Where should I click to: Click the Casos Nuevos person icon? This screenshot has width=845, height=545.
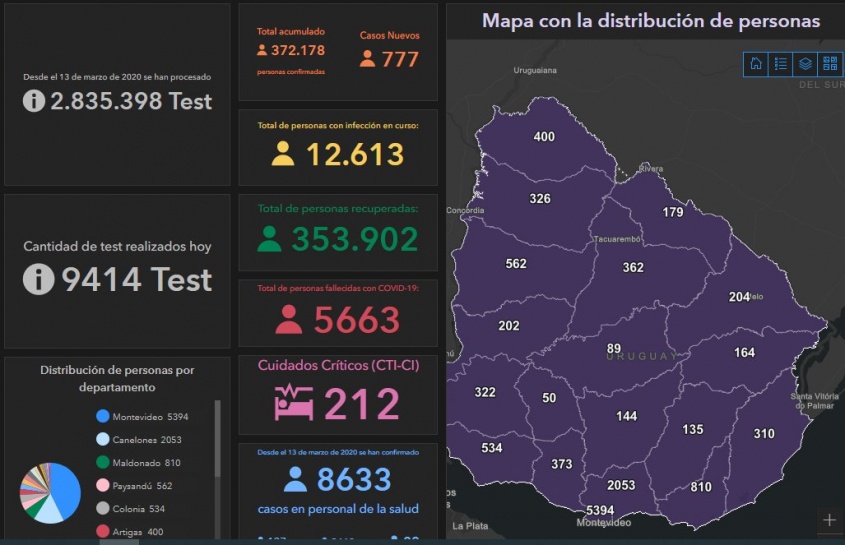click(x=367, y=59)
